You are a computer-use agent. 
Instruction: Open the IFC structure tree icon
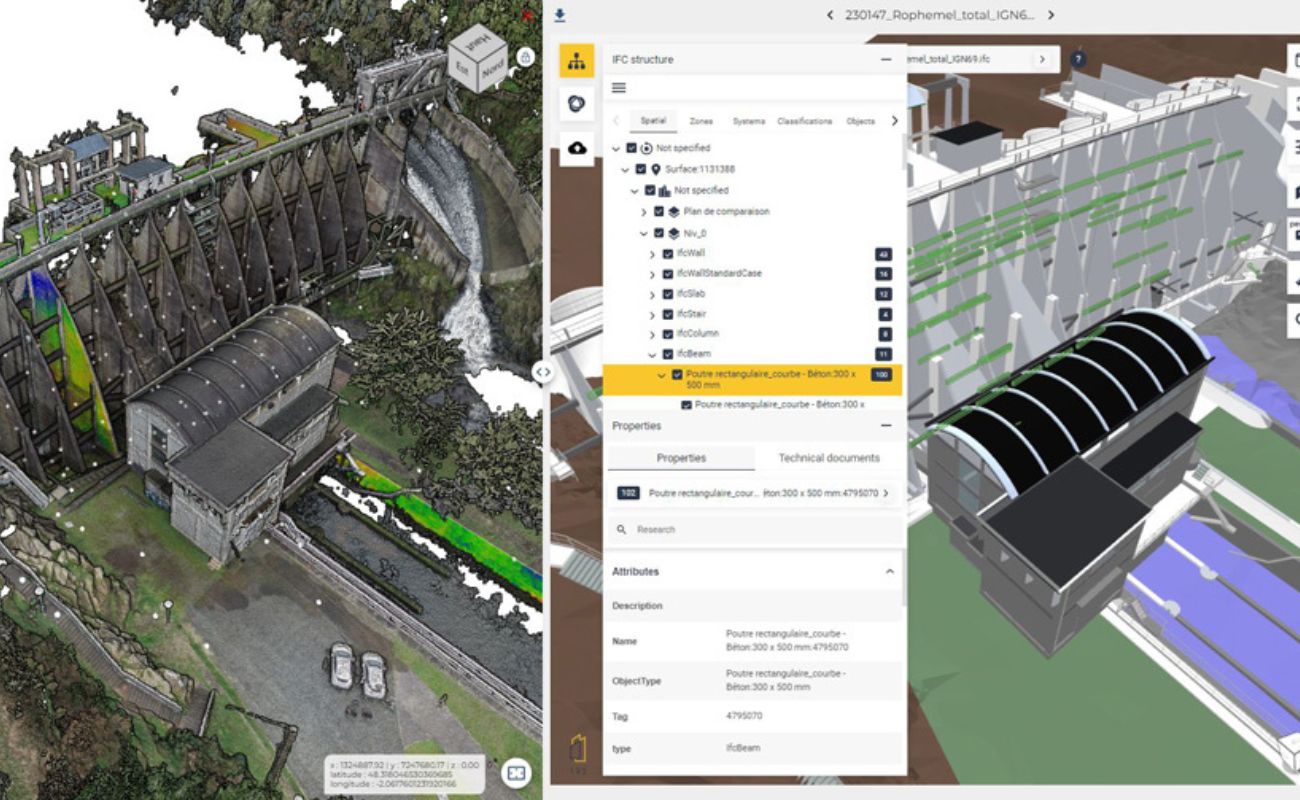pyautogui.click(x=576, y=61)
